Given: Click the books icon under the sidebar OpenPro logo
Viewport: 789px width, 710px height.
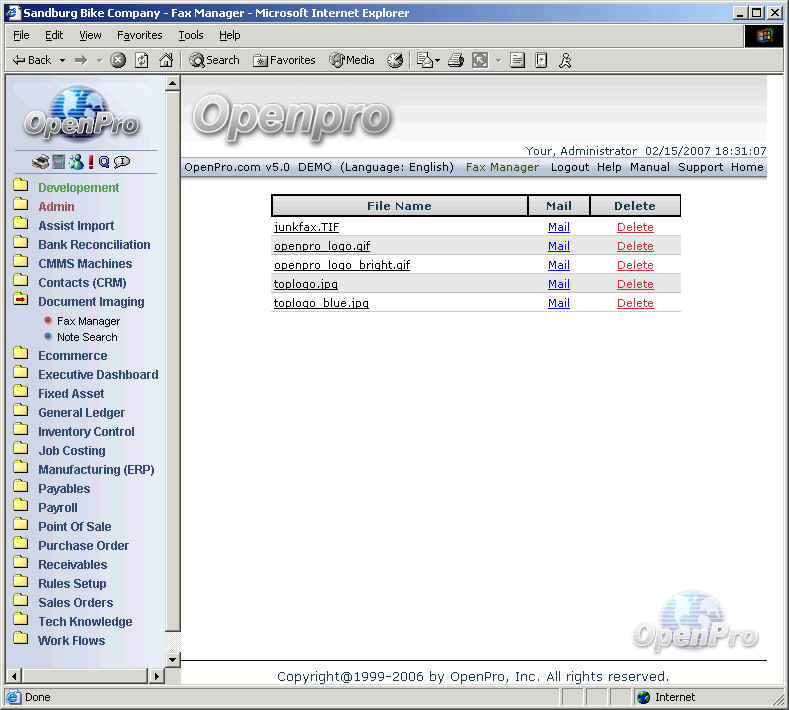Looking at the screenshot, I should tap(40, 162).
